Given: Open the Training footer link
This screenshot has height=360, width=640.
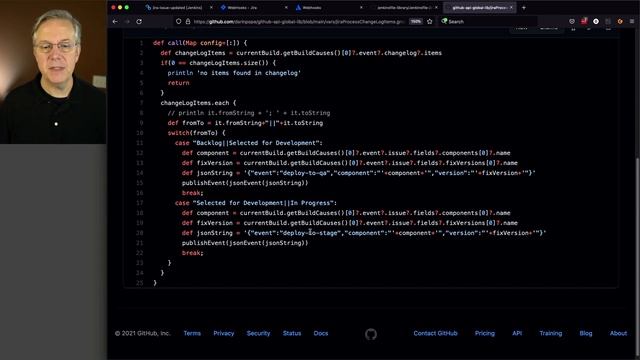Looking at the screenshot, I should (x=551, y=333).
